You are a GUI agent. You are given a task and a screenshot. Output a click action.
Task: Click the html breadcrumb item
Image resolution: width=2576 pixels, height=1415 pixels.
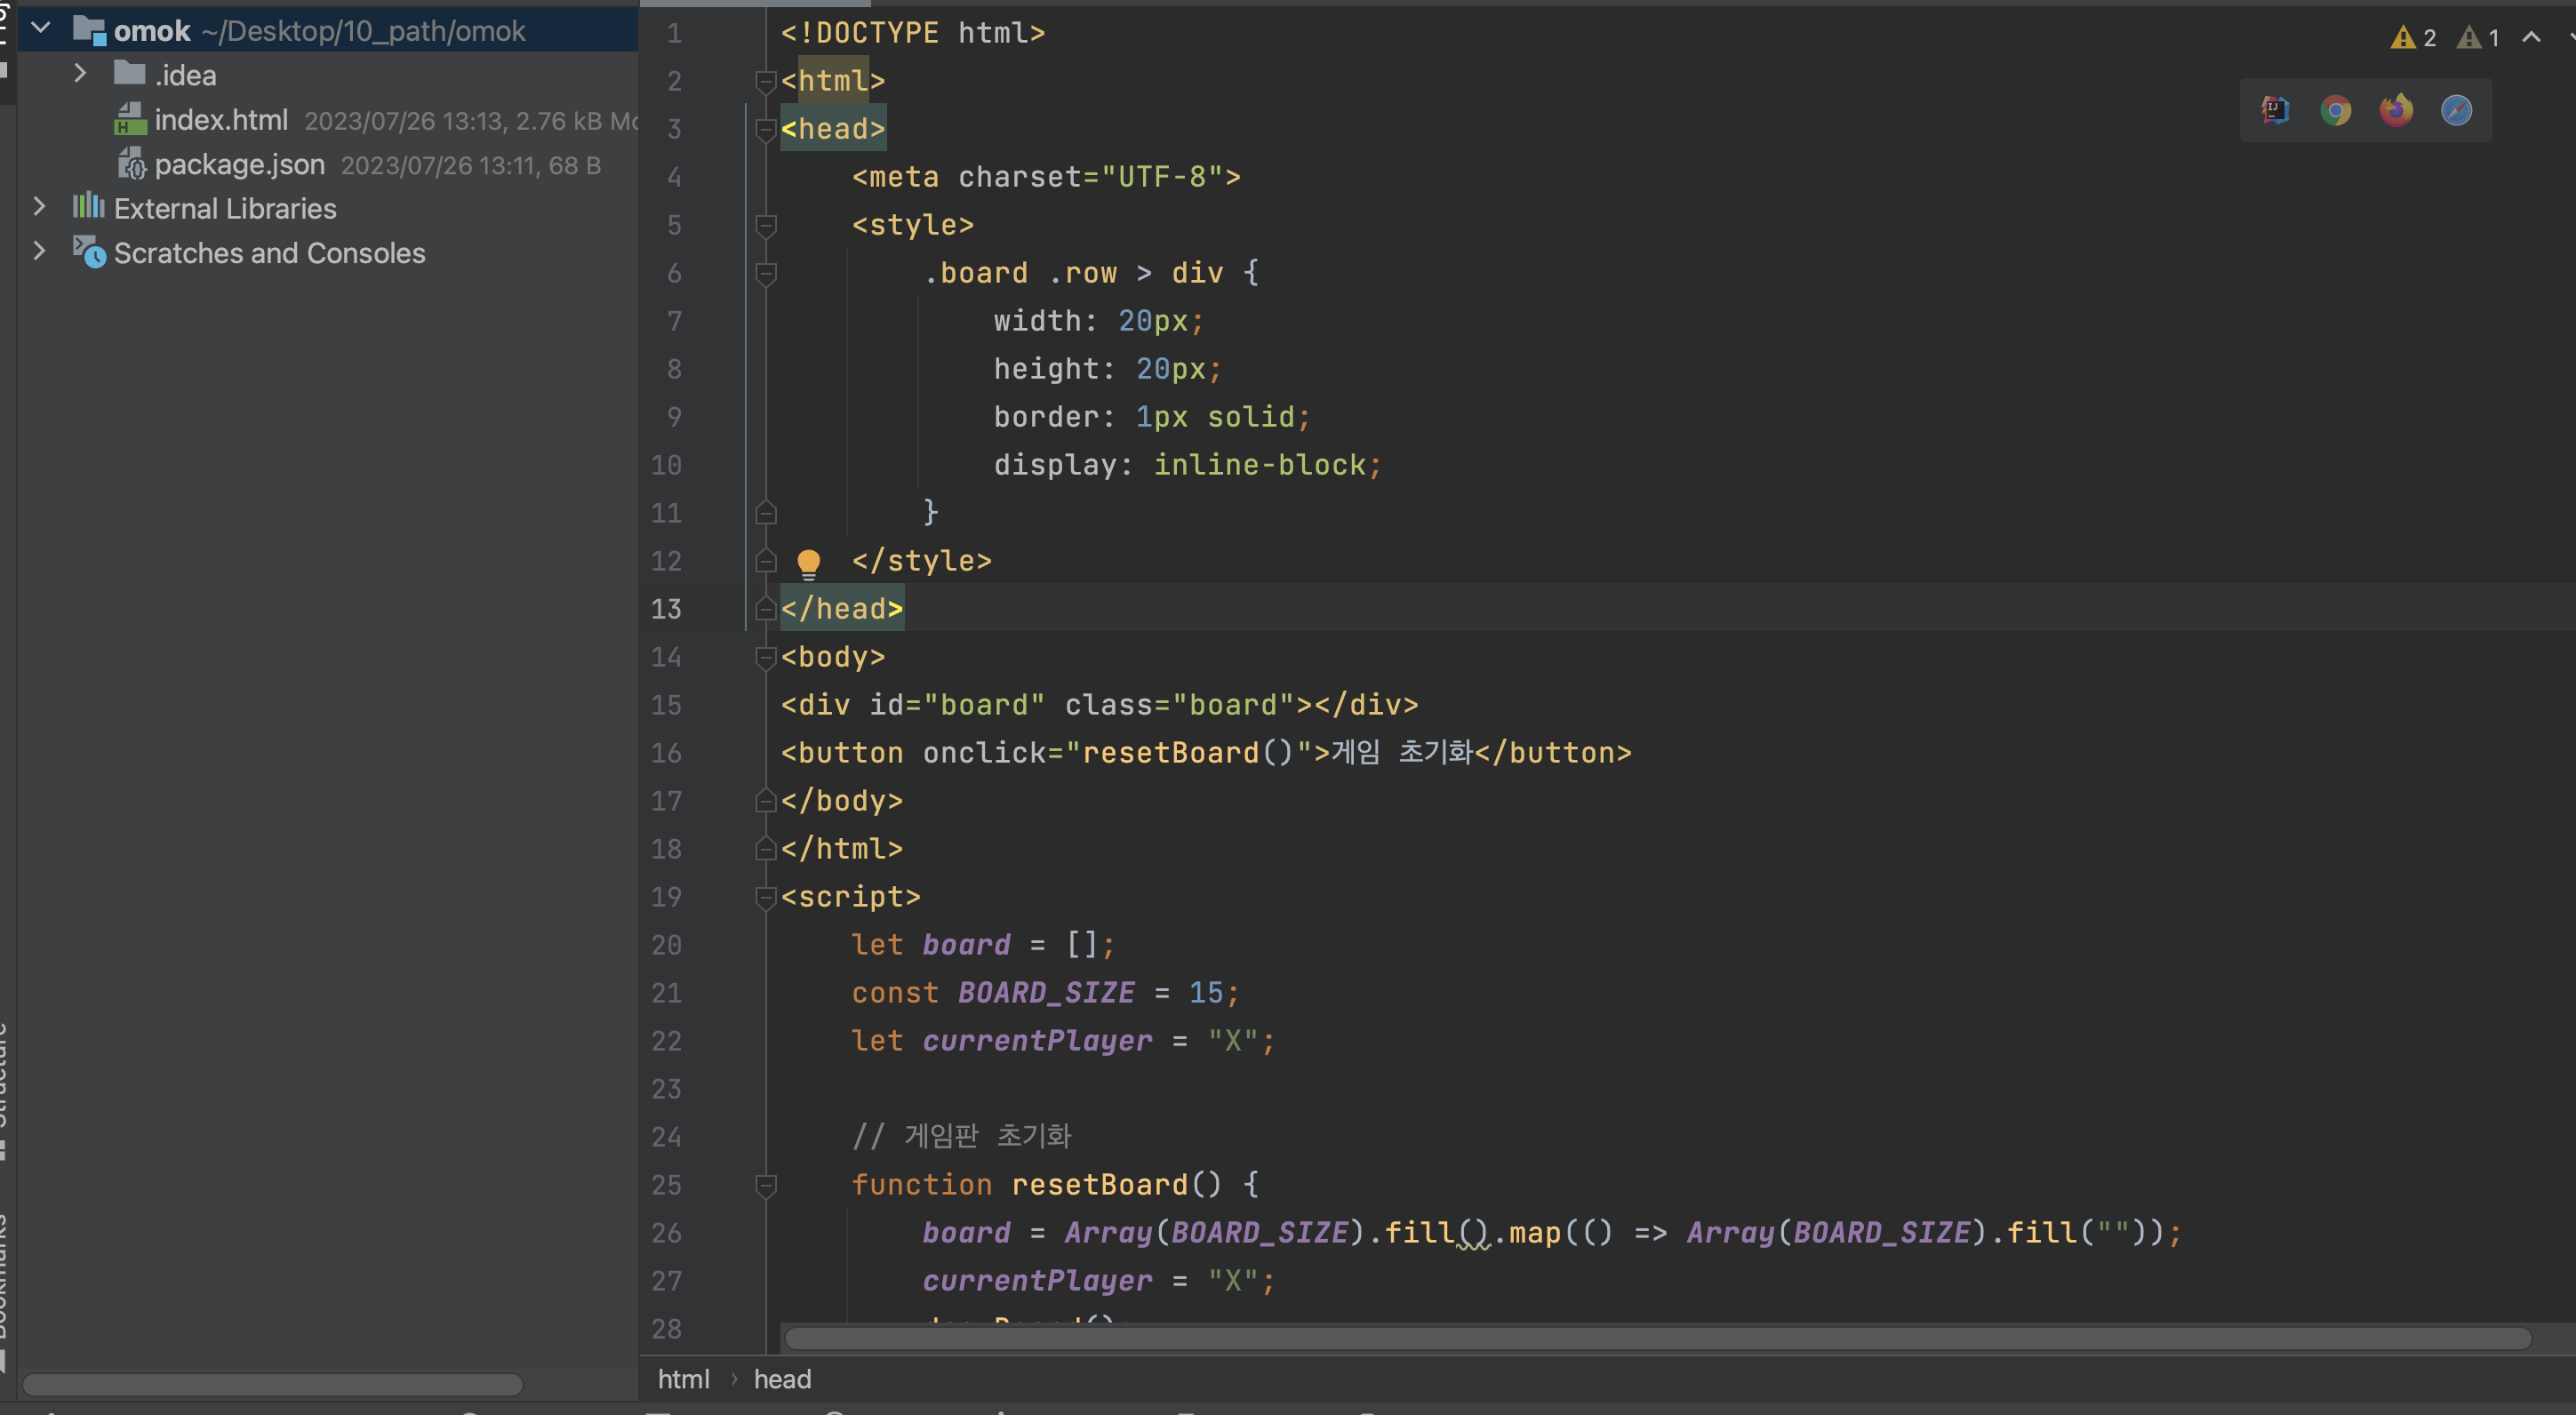pos(683,1379)
